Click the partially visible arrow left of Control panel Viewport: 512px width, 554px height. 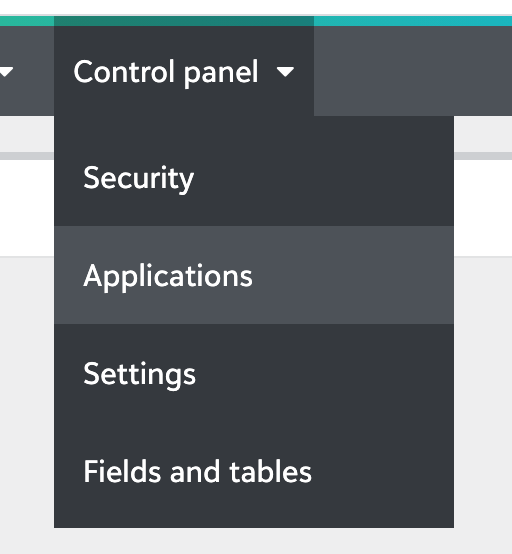[6, 72]
